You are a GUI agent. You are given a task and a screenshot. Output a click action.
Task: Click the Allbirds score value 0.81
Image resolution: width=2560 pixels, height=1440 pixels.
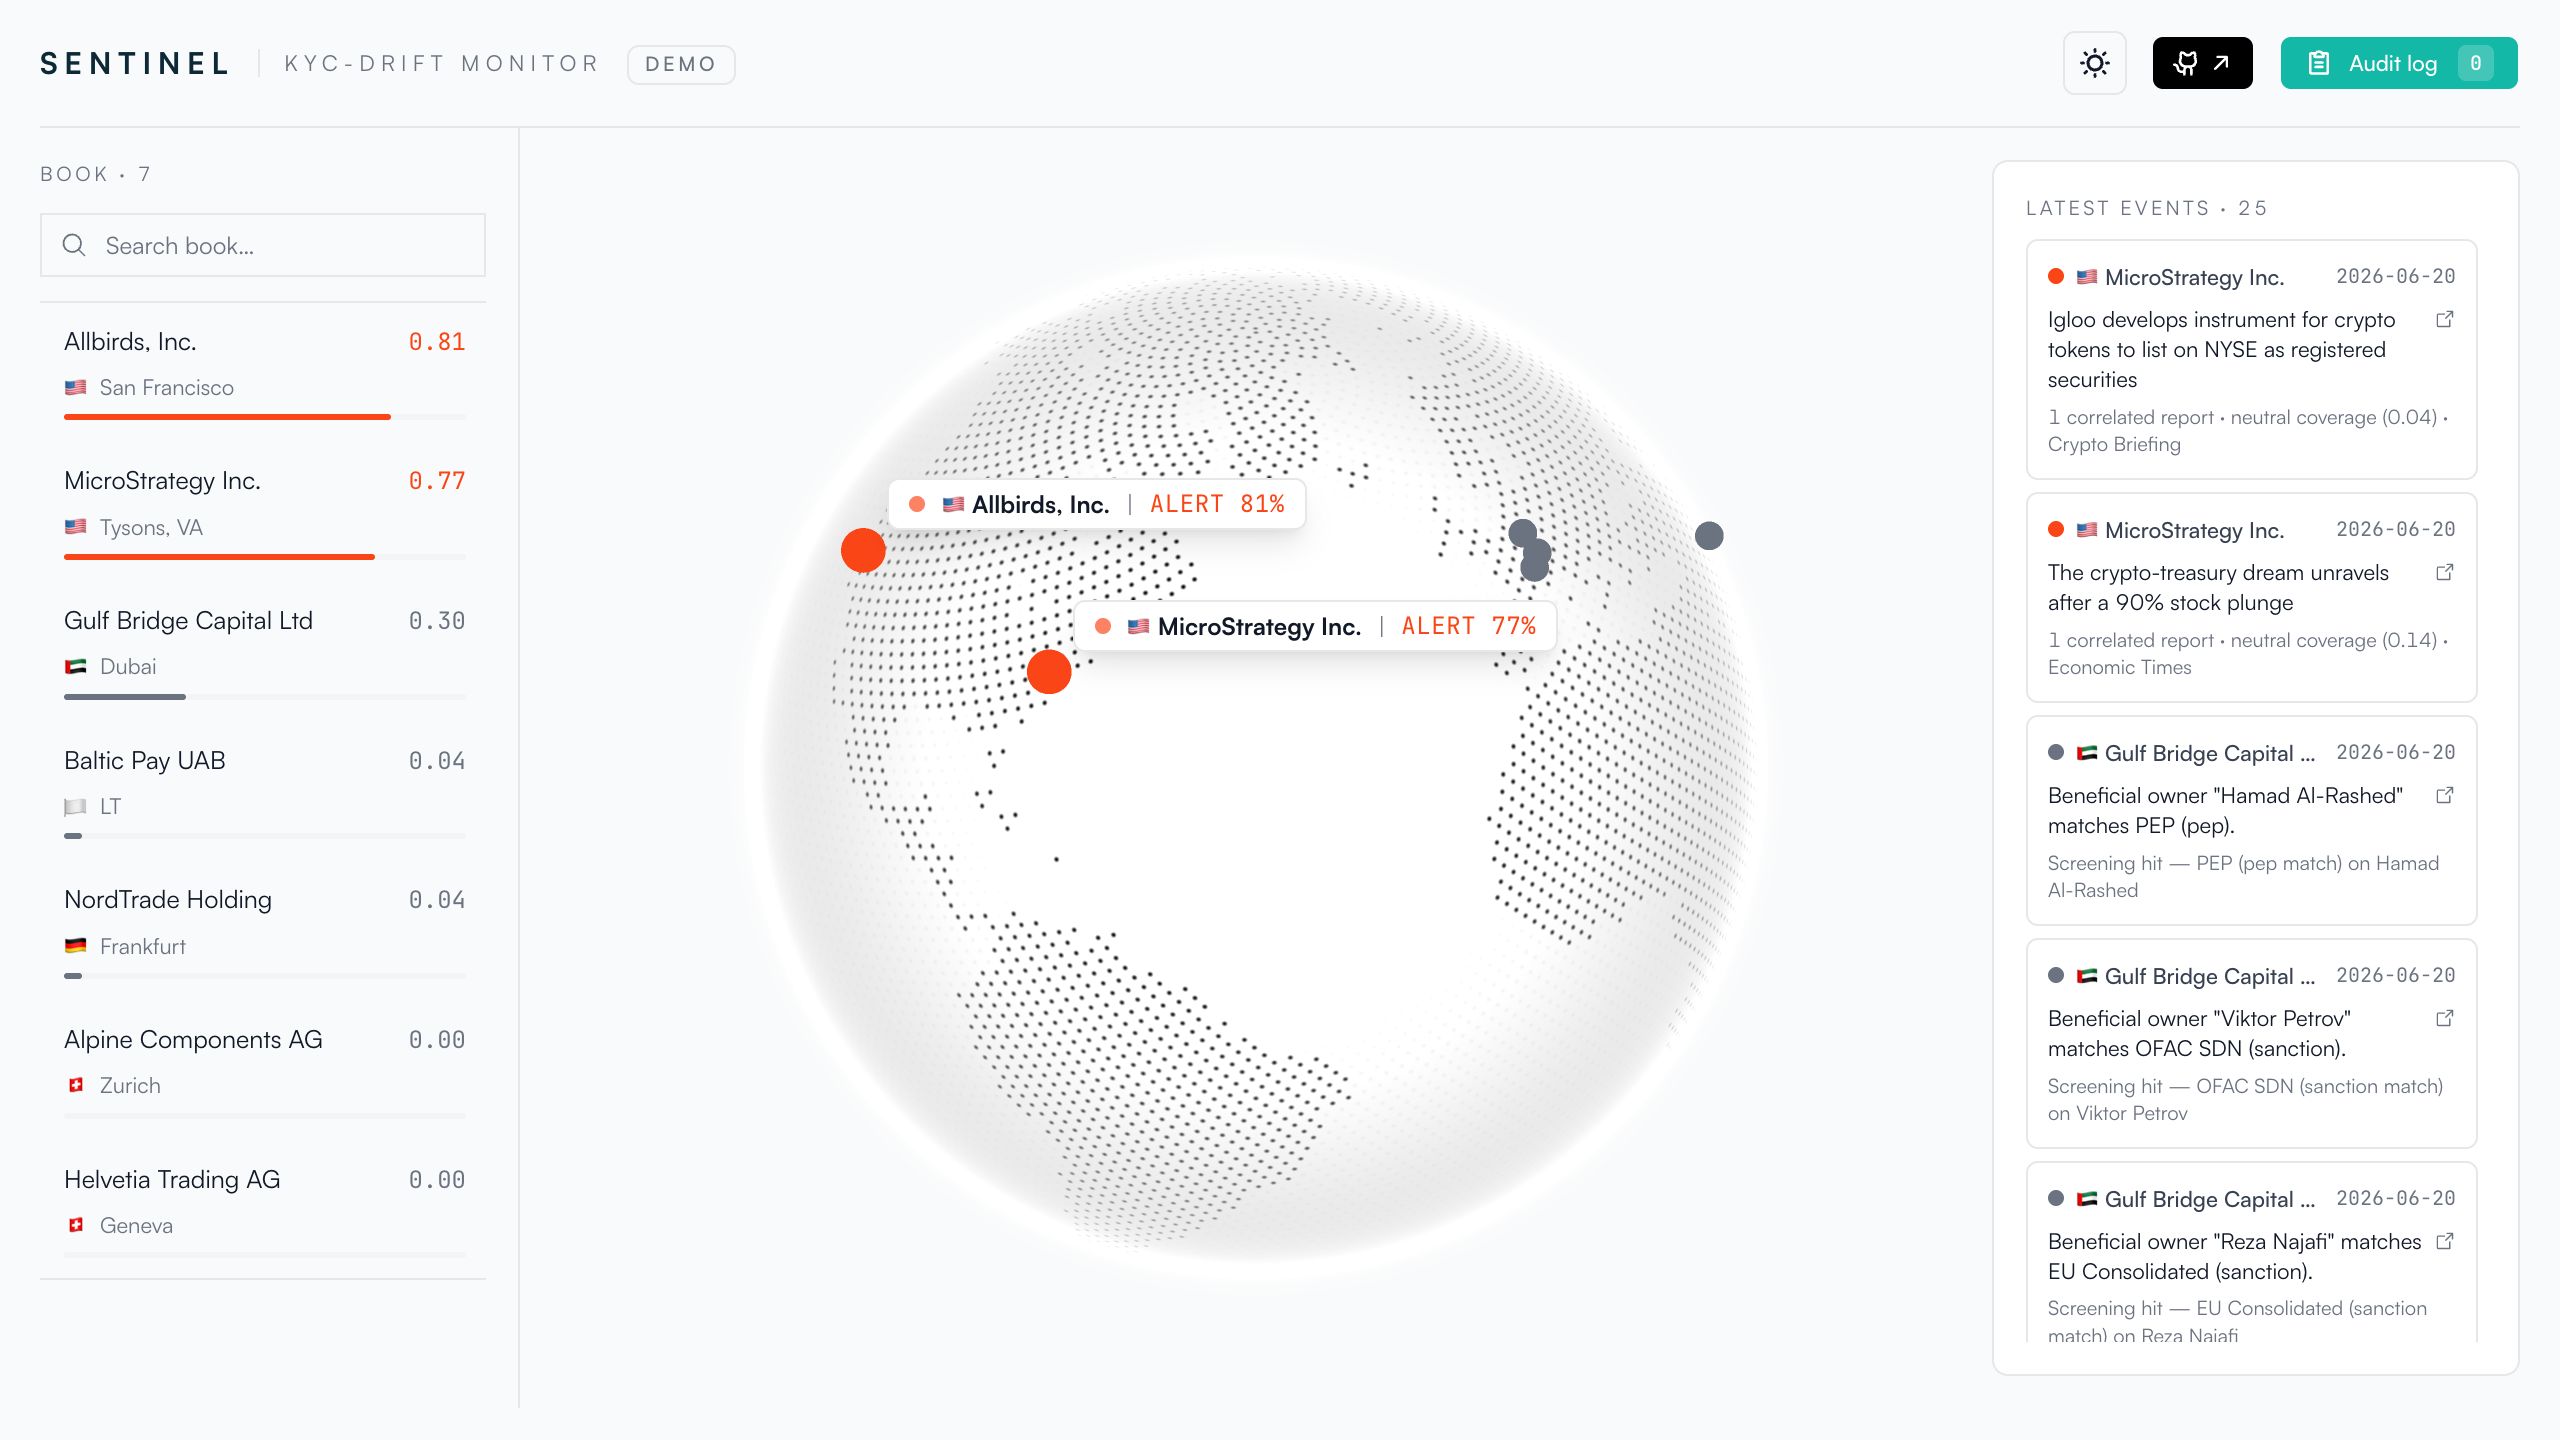pyautogui.click(x=437, y=342)
